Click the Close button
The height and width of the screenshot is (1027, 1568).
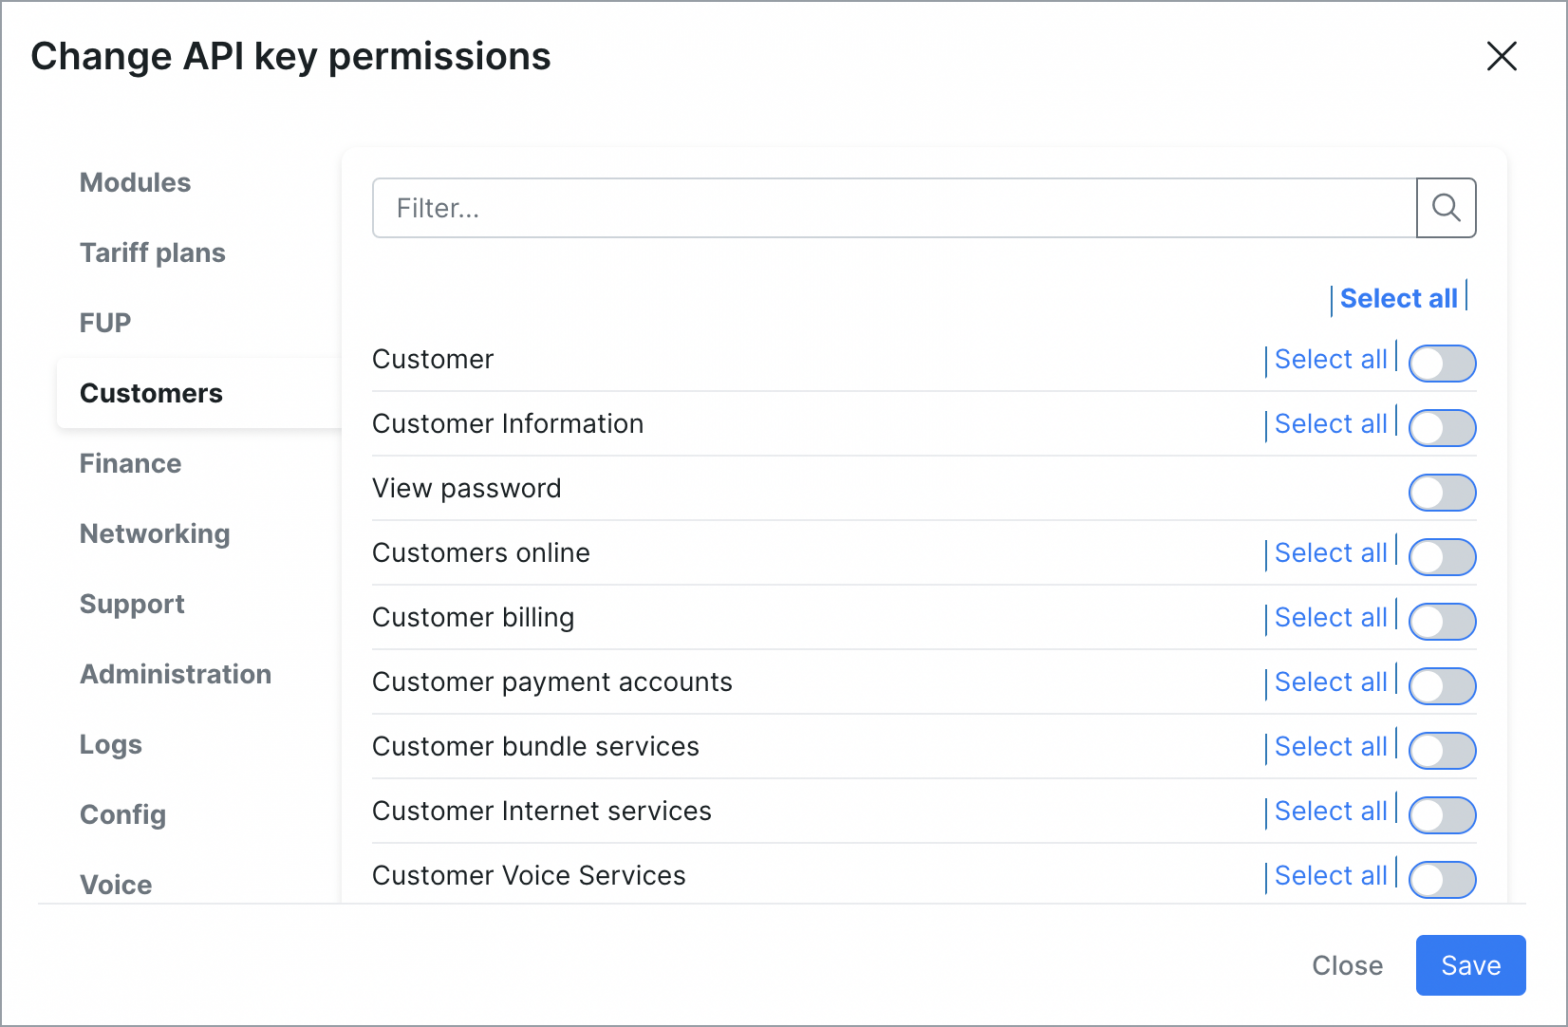point(1346,965)
